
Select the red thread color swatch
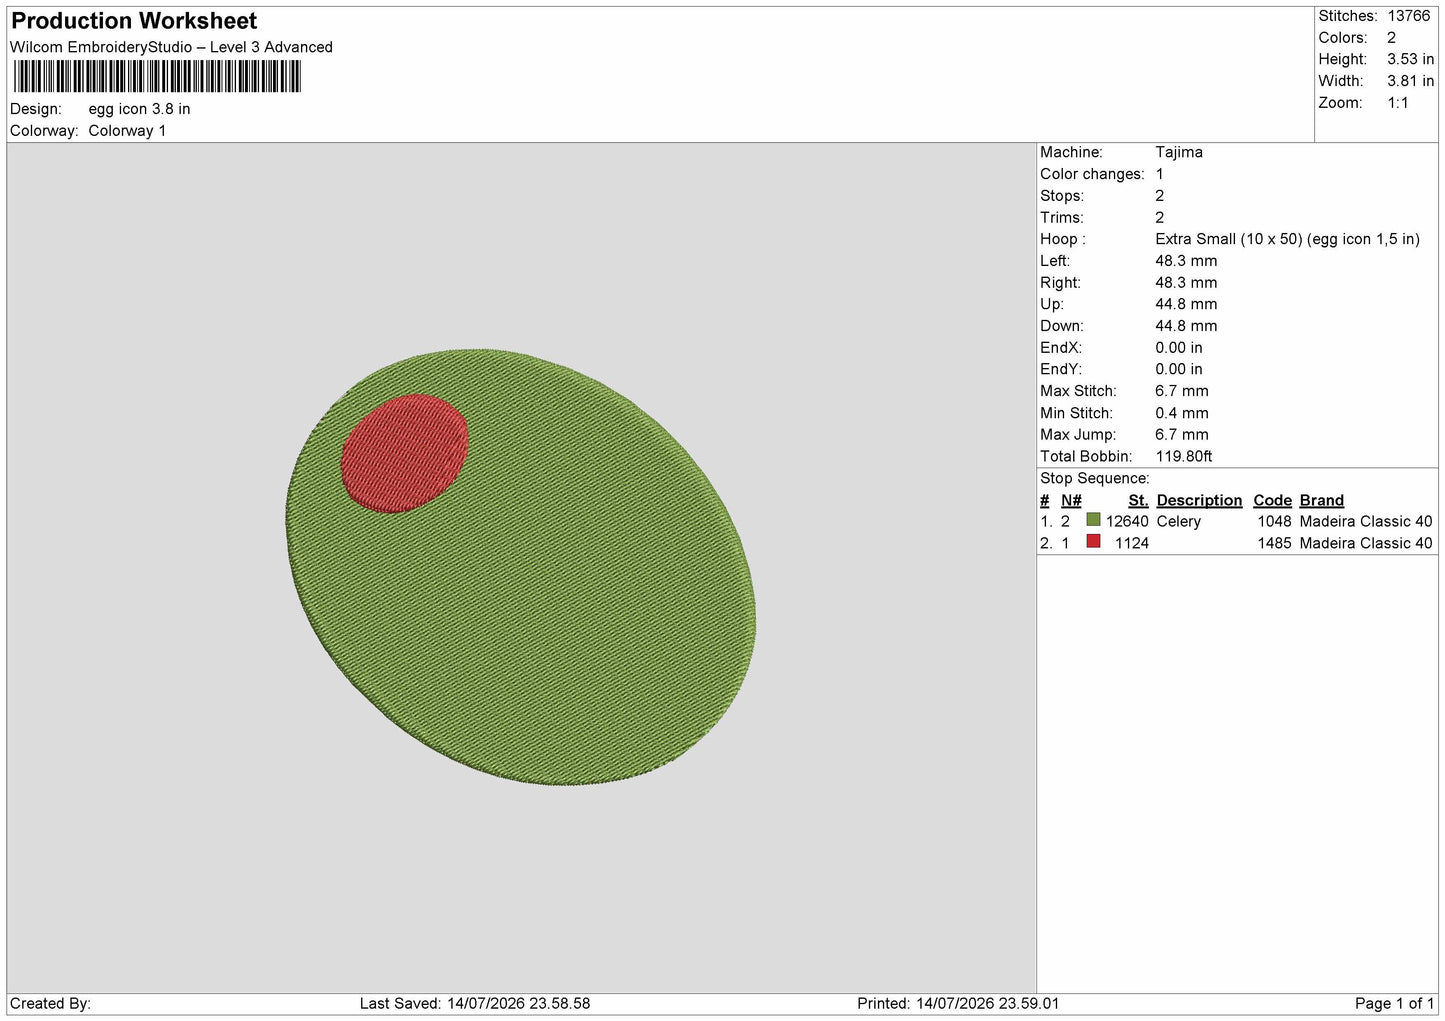(1093, 542)
